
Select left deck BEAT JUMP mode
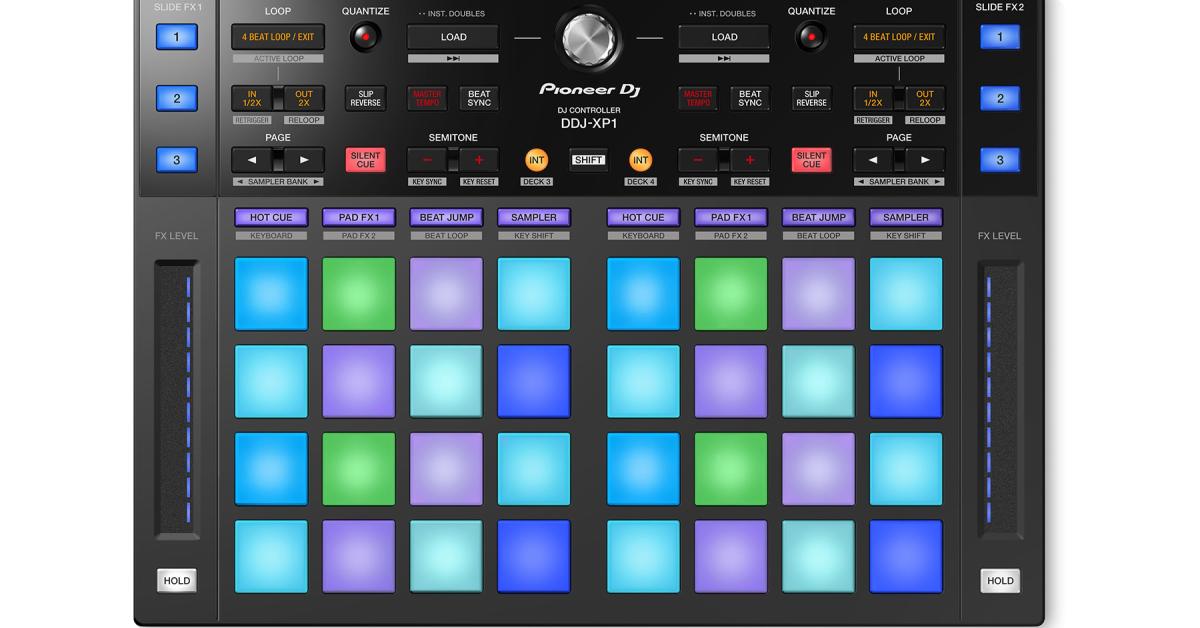pyautogui.click(x=446, y=217)
